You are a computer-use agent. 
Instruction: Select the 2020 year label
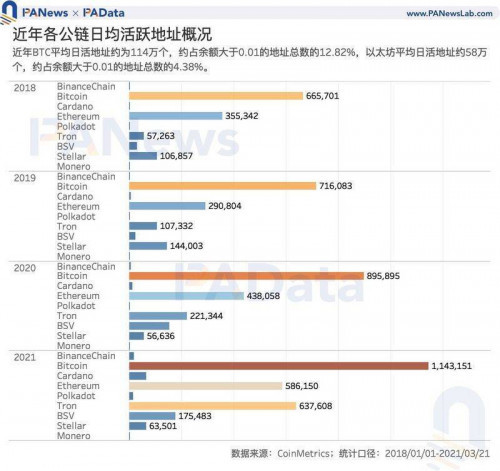pyautogui.click(x=25, y=268)
